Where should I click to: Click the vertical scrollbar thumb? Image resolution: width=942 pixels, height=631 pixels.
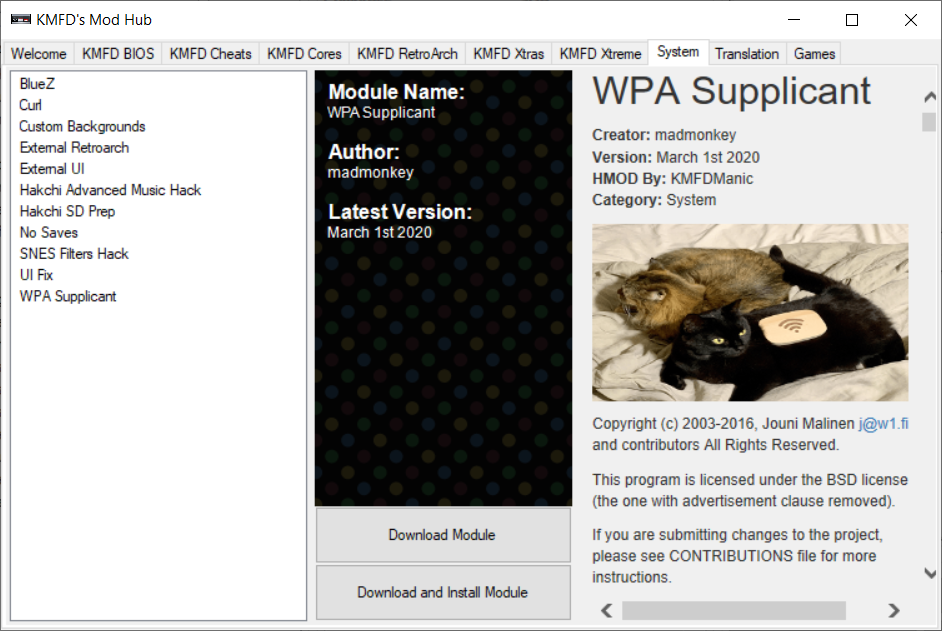(929, 122)
